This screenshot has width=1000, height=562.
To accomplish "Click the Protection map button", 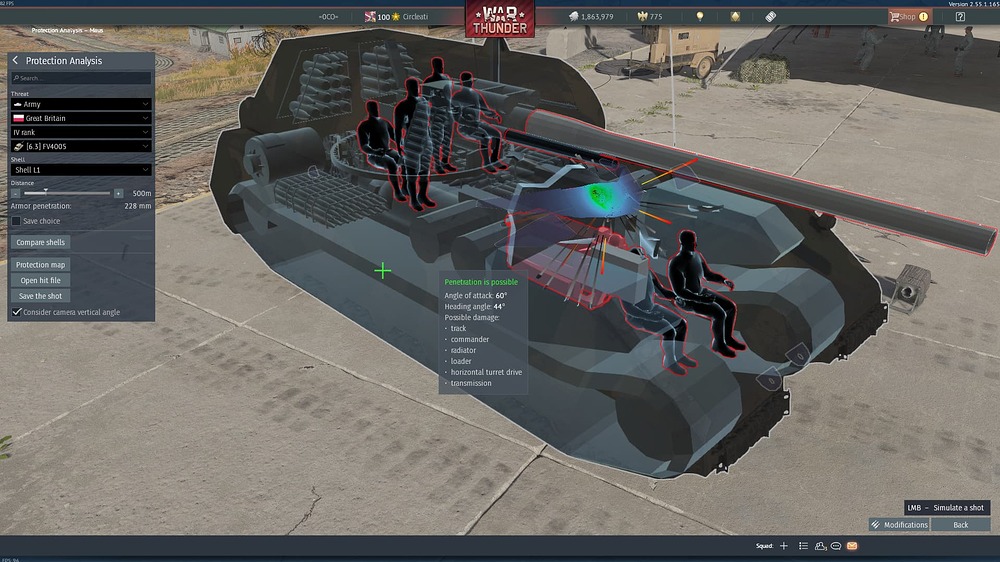I will tap(40, 264).
